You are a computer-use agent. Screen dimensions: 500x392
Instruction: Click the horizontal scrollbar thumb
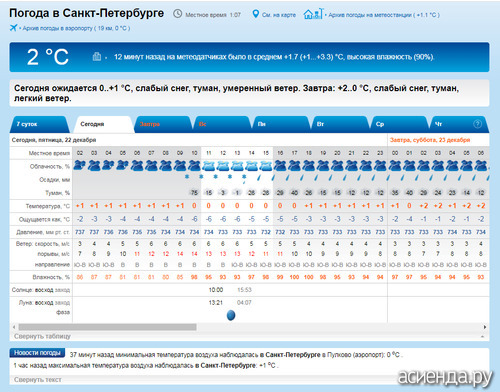point(107,327)
